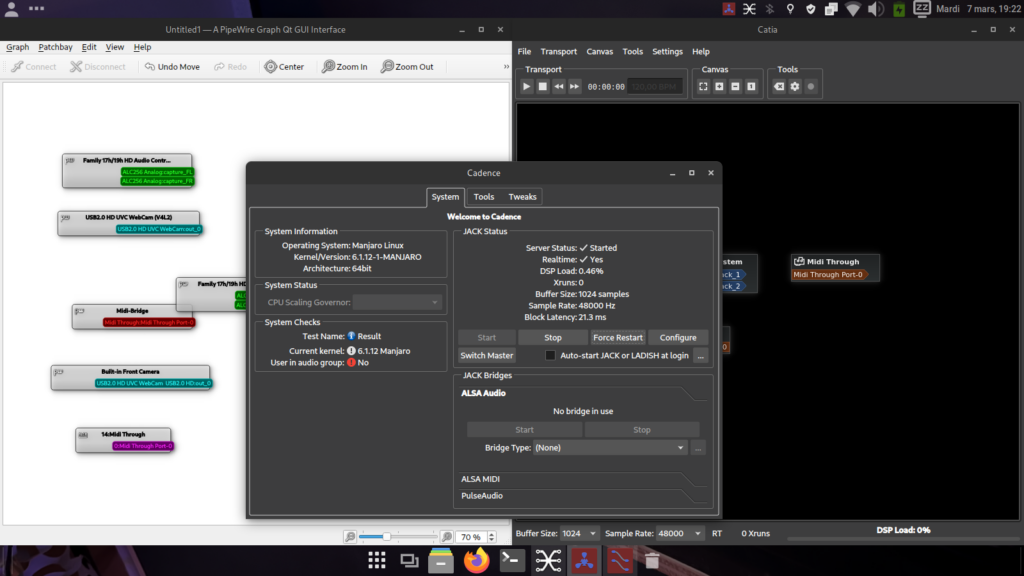The image size is (1024, 576).
Task: Click the Connect toolbar button in the graph window
Action: click(34, 67)
